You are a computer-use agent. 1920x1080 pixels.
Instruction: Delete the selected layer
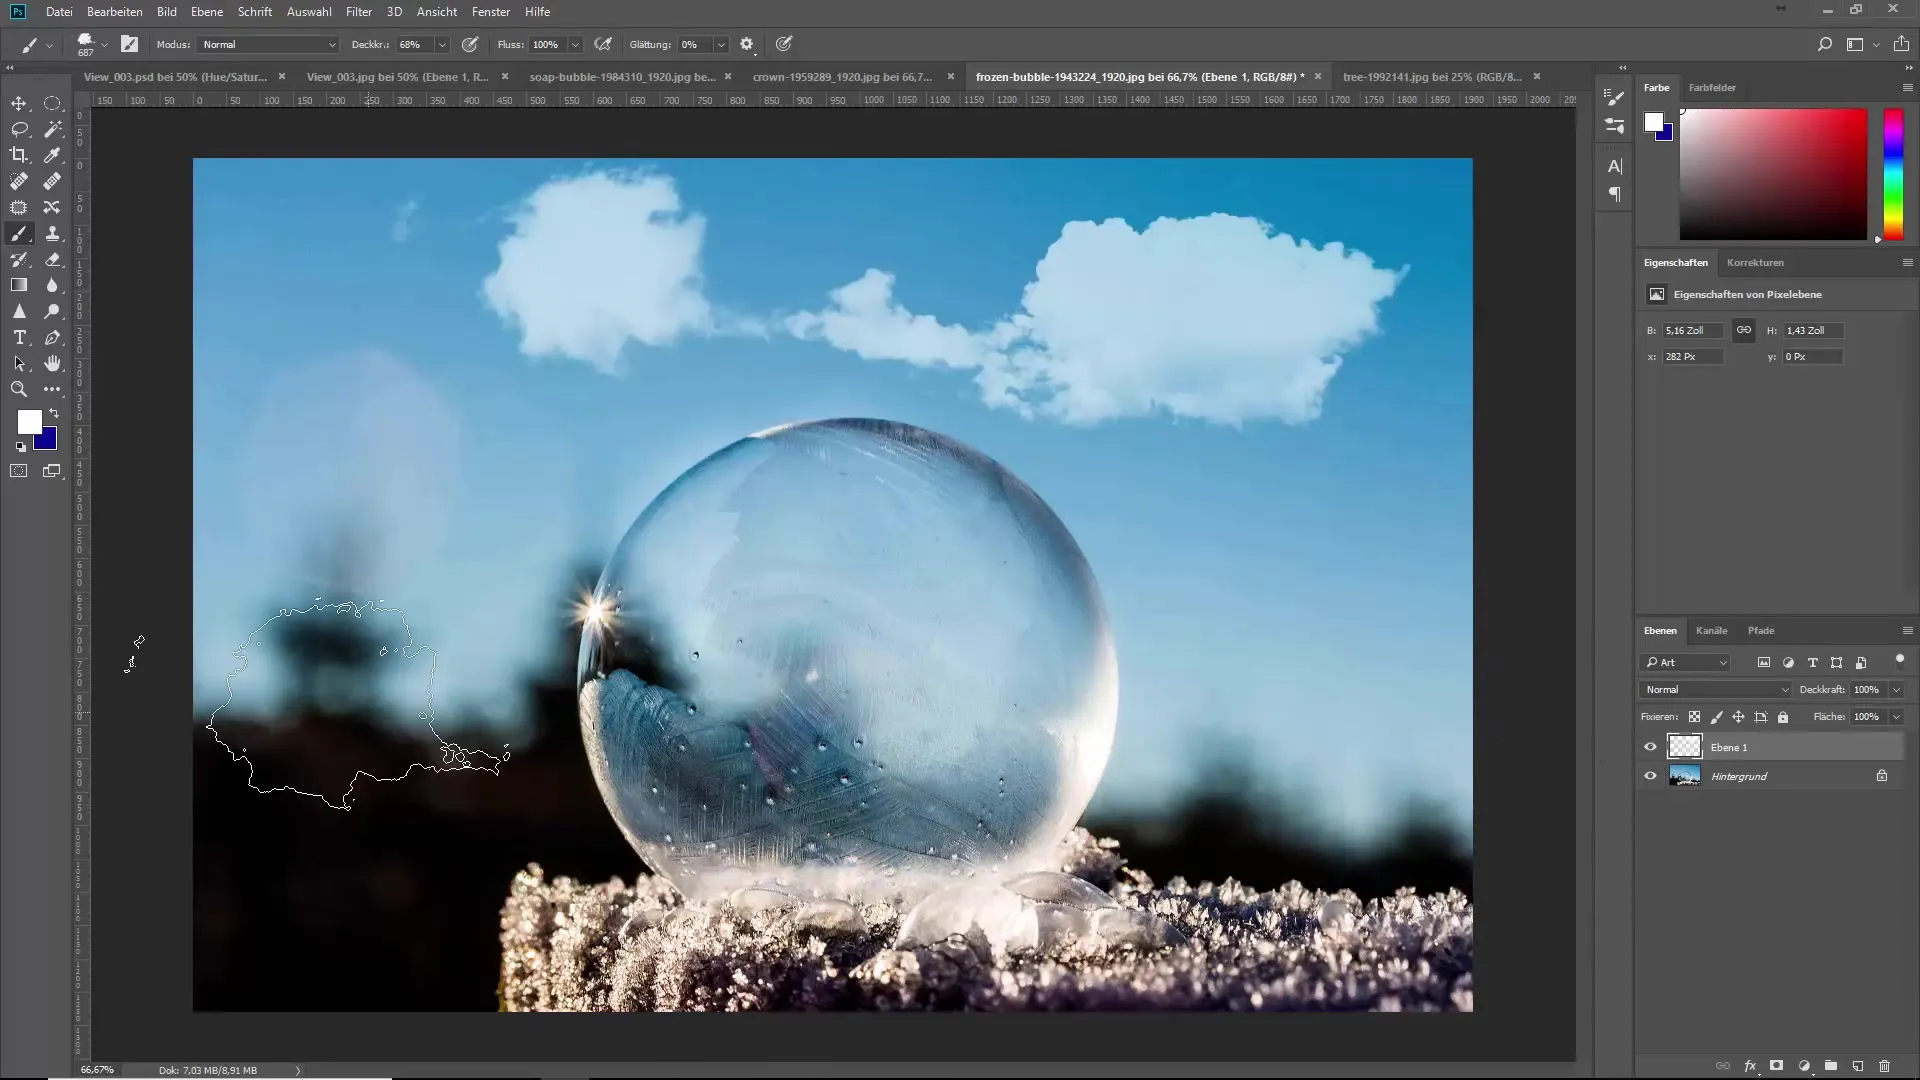coord(1884,1066)
